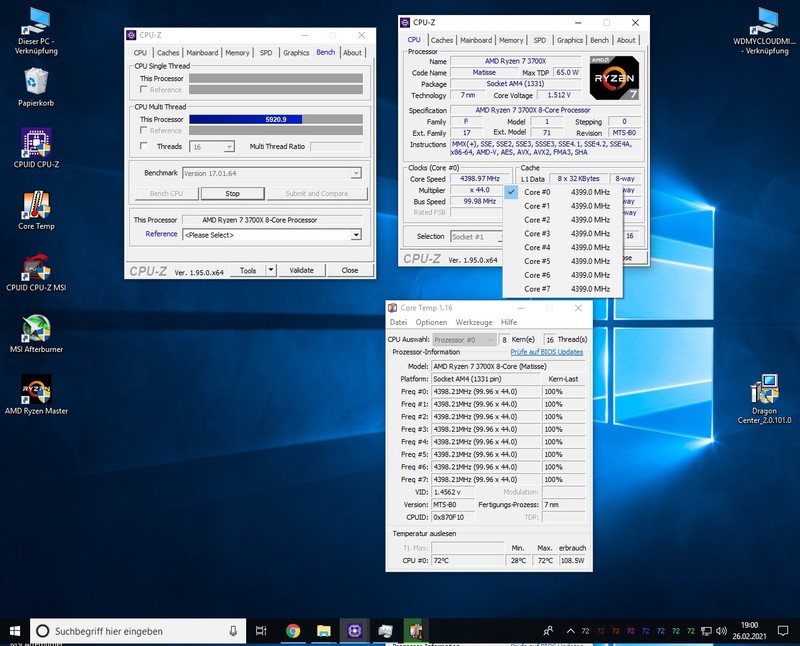800x646 pixels.
Task: Open the Windows Start menu
Action: coord(15,631)
